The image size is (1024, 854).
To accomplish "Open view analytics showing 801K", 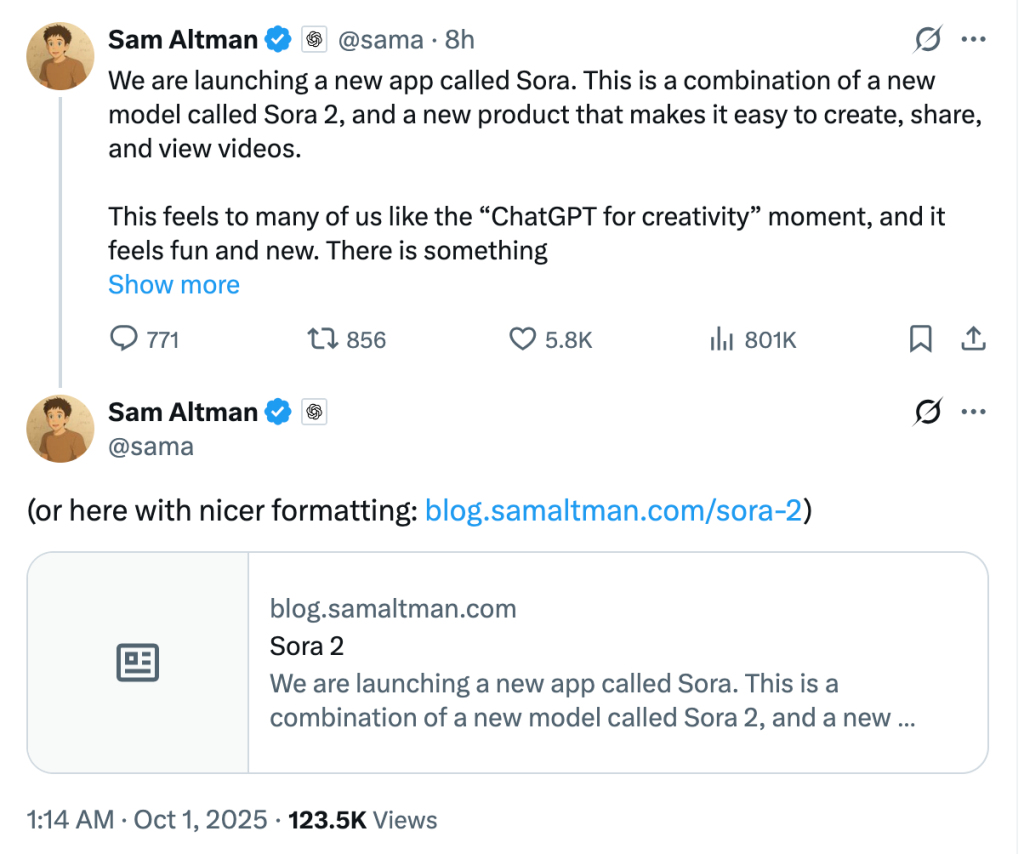I will [722, 340].
